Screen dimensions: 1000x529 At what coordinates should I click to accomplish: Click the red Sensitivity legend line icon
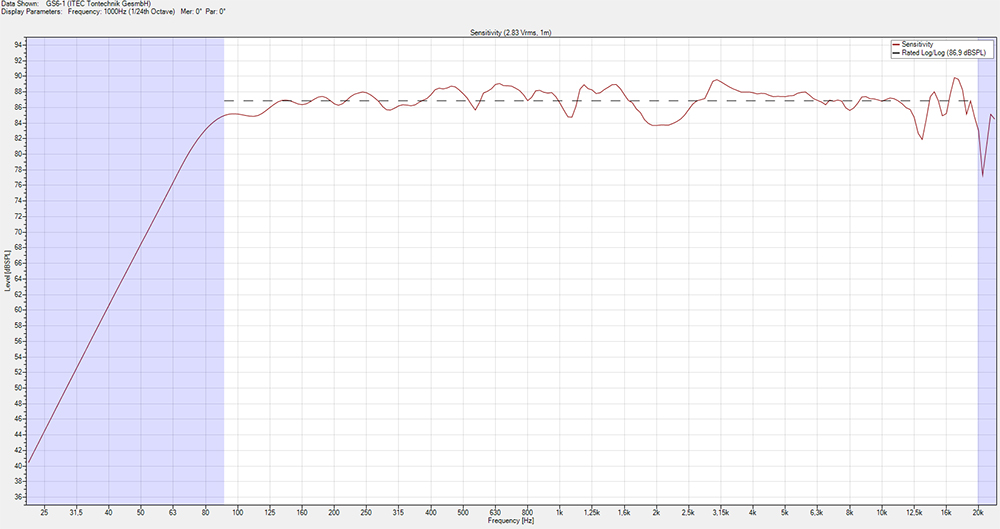pos(895,45)
